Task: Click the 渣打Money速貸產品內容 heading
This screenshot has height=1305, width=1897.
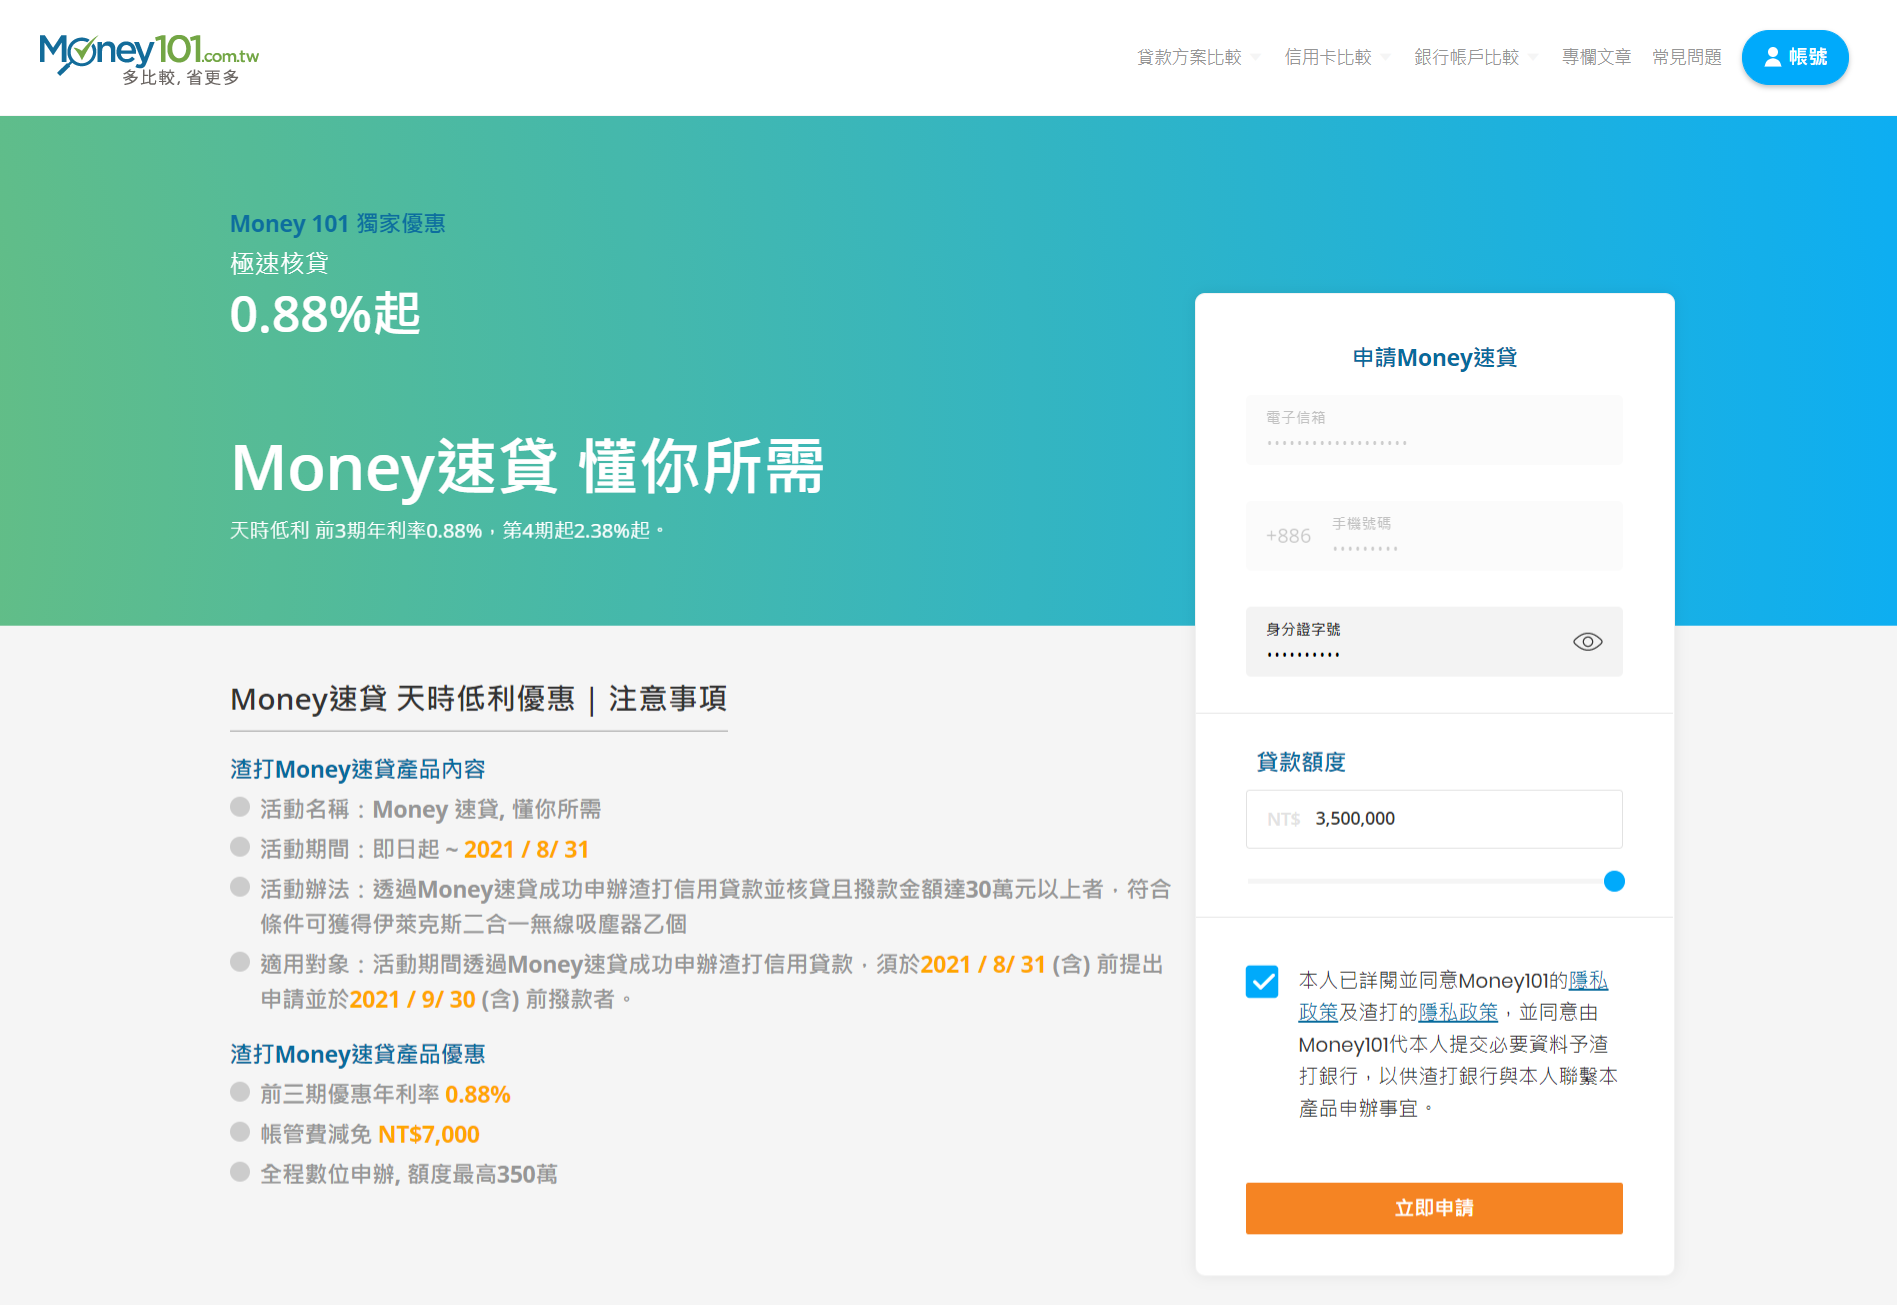Action: click(x=358, y=769)
